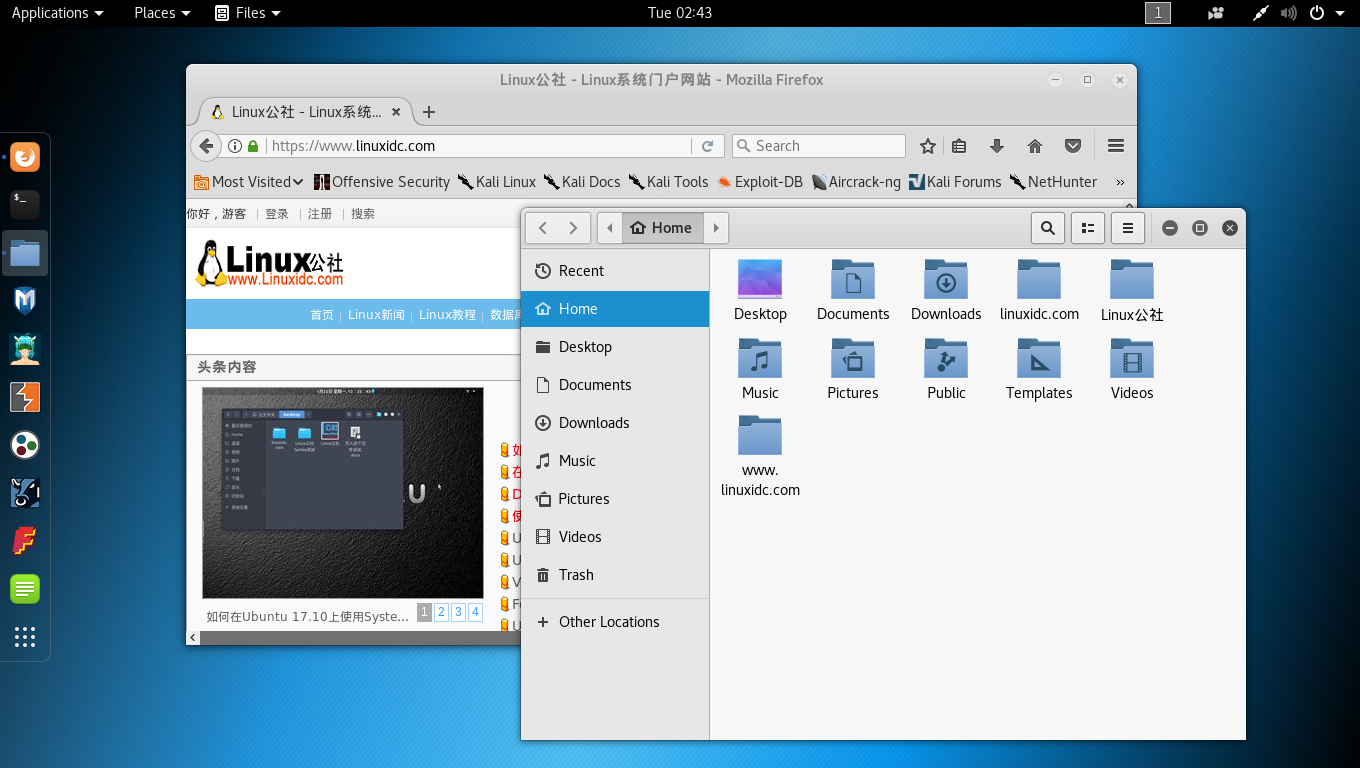This screenshot has width=1360, height=768.
Task: Open Kali Forums bookmark
Action: [954, 182]
